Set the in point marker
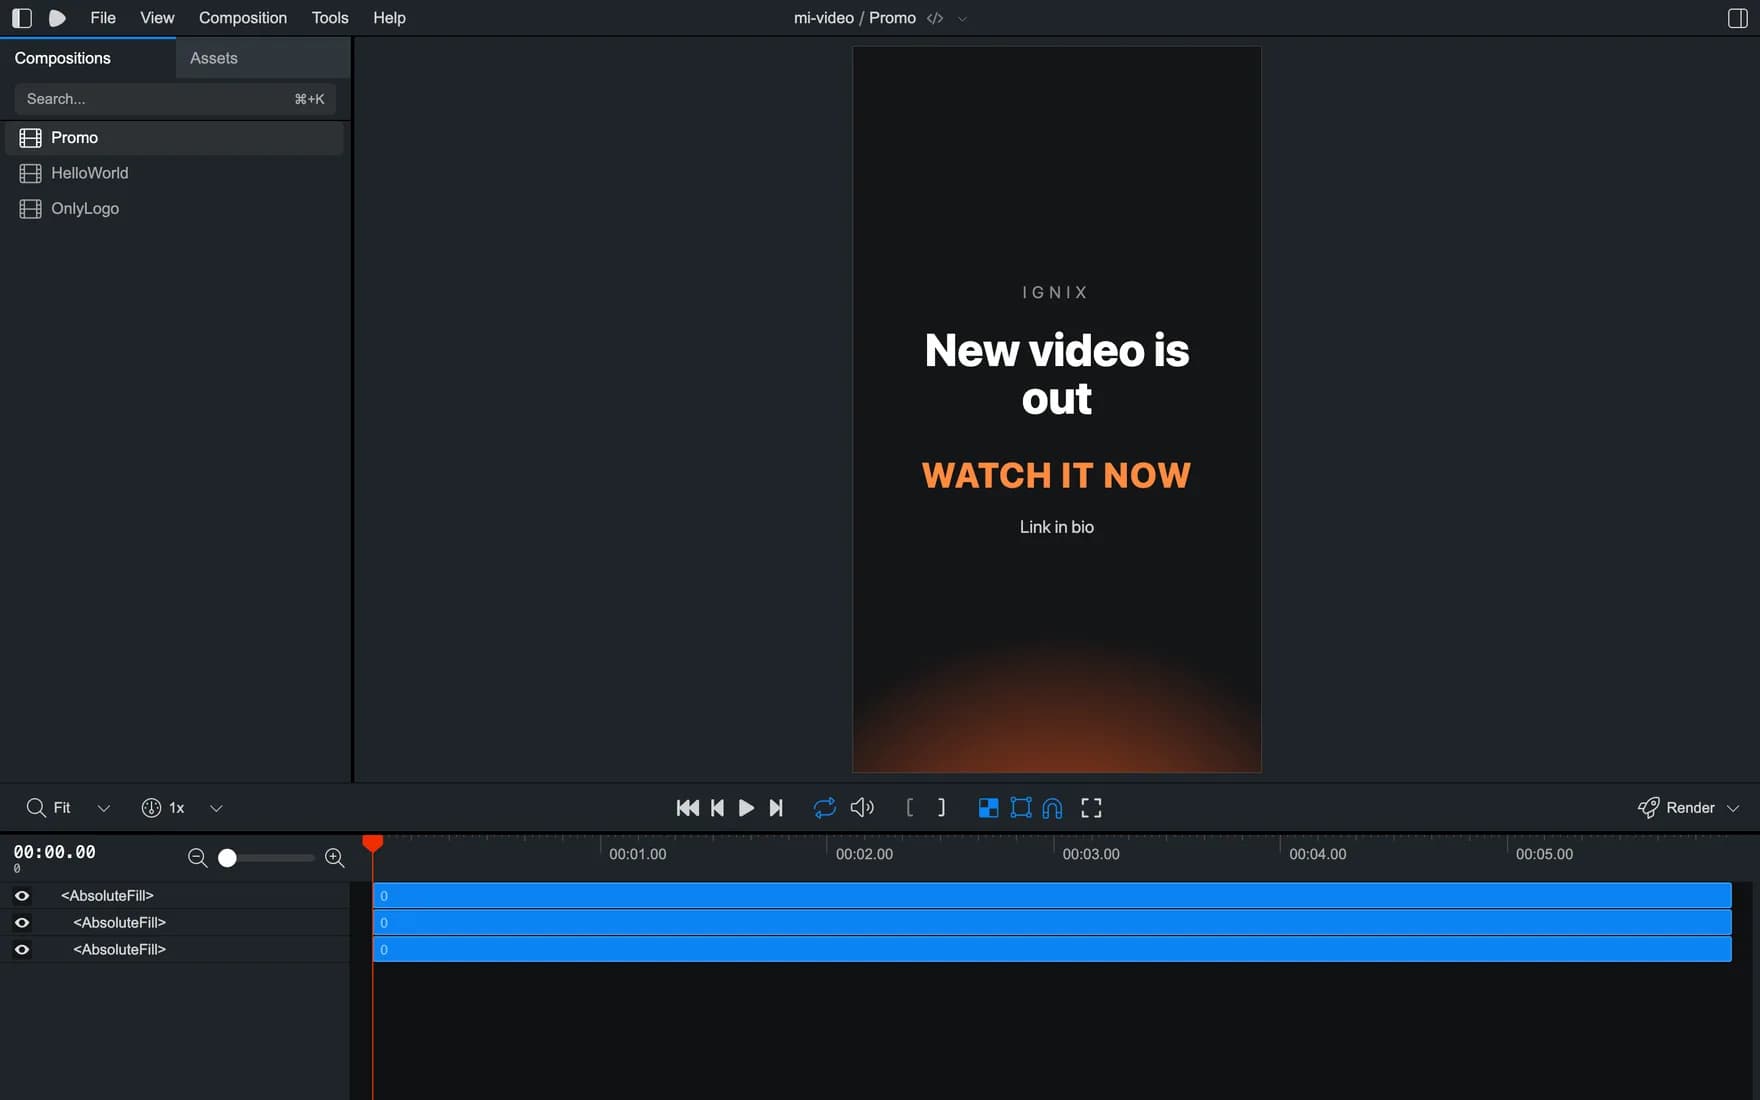This screenshot has width=1760, height=1100. (909, 808)
